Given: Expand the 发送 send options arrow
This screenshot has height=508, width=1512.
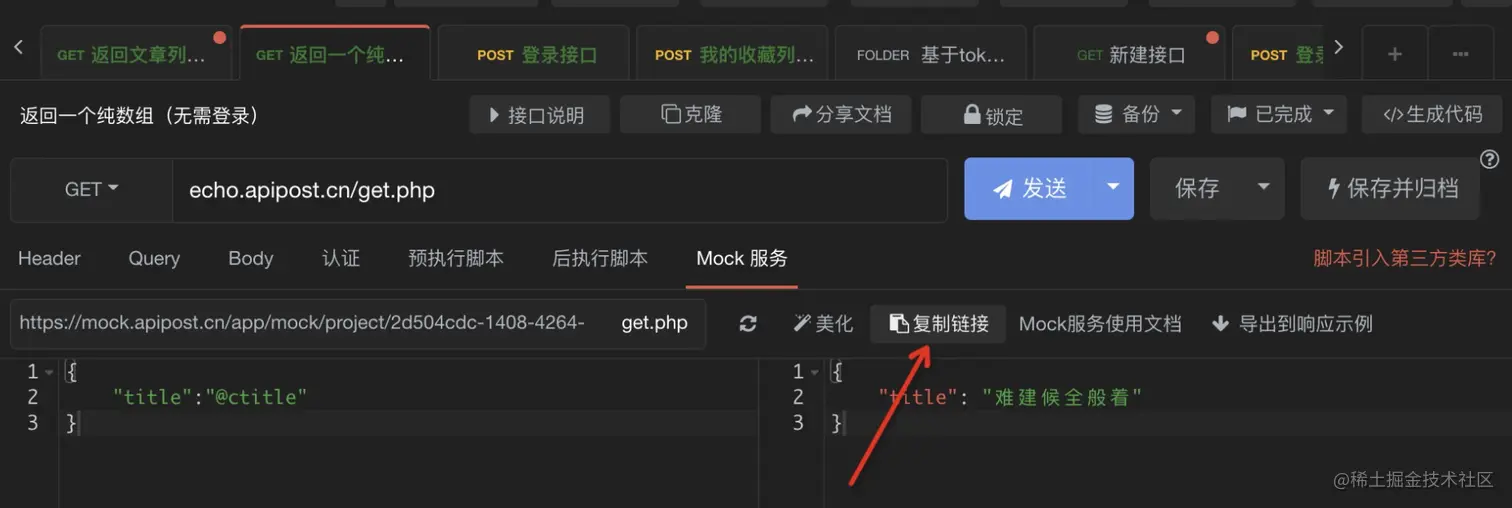Looking at the screenshot, I should pyautogui.click(x=1112, y=188).
